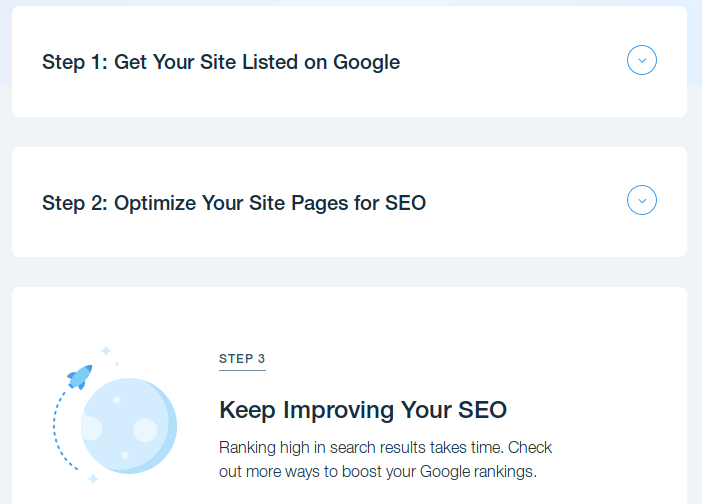Image resolution: width=702 pixels, height=504 pixels.
Task: Click the word 'Google' in Step 1 title
Action: pos(366,62)
